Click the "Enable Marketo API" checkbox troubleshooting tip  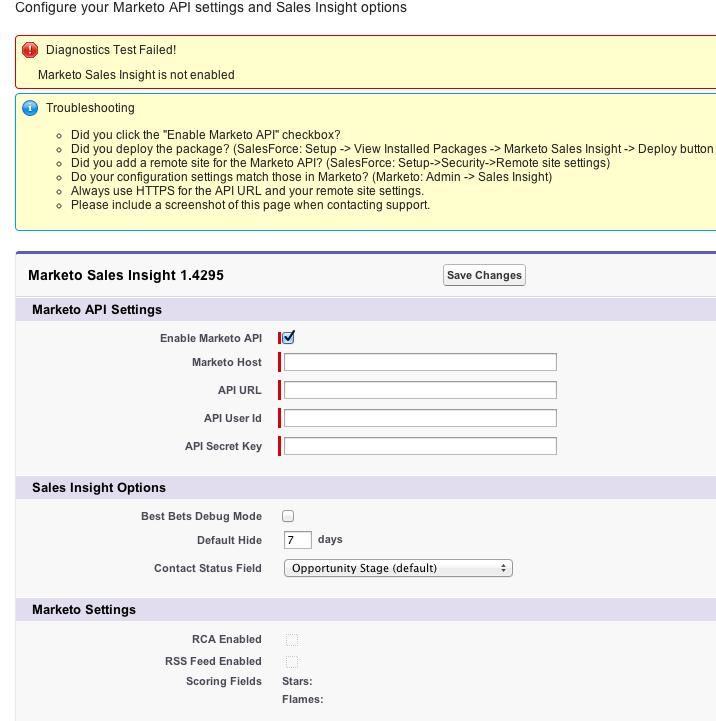tap(206, 135)
